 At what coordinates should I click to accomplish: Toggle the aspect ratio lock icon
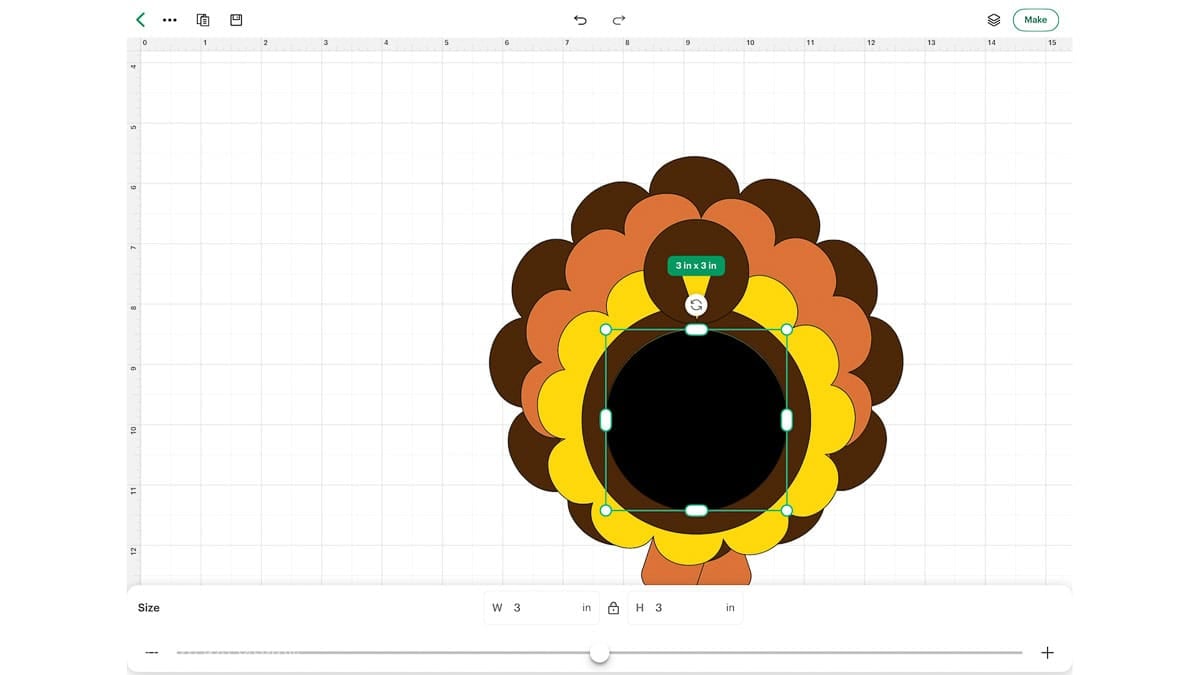coord(613,608)
